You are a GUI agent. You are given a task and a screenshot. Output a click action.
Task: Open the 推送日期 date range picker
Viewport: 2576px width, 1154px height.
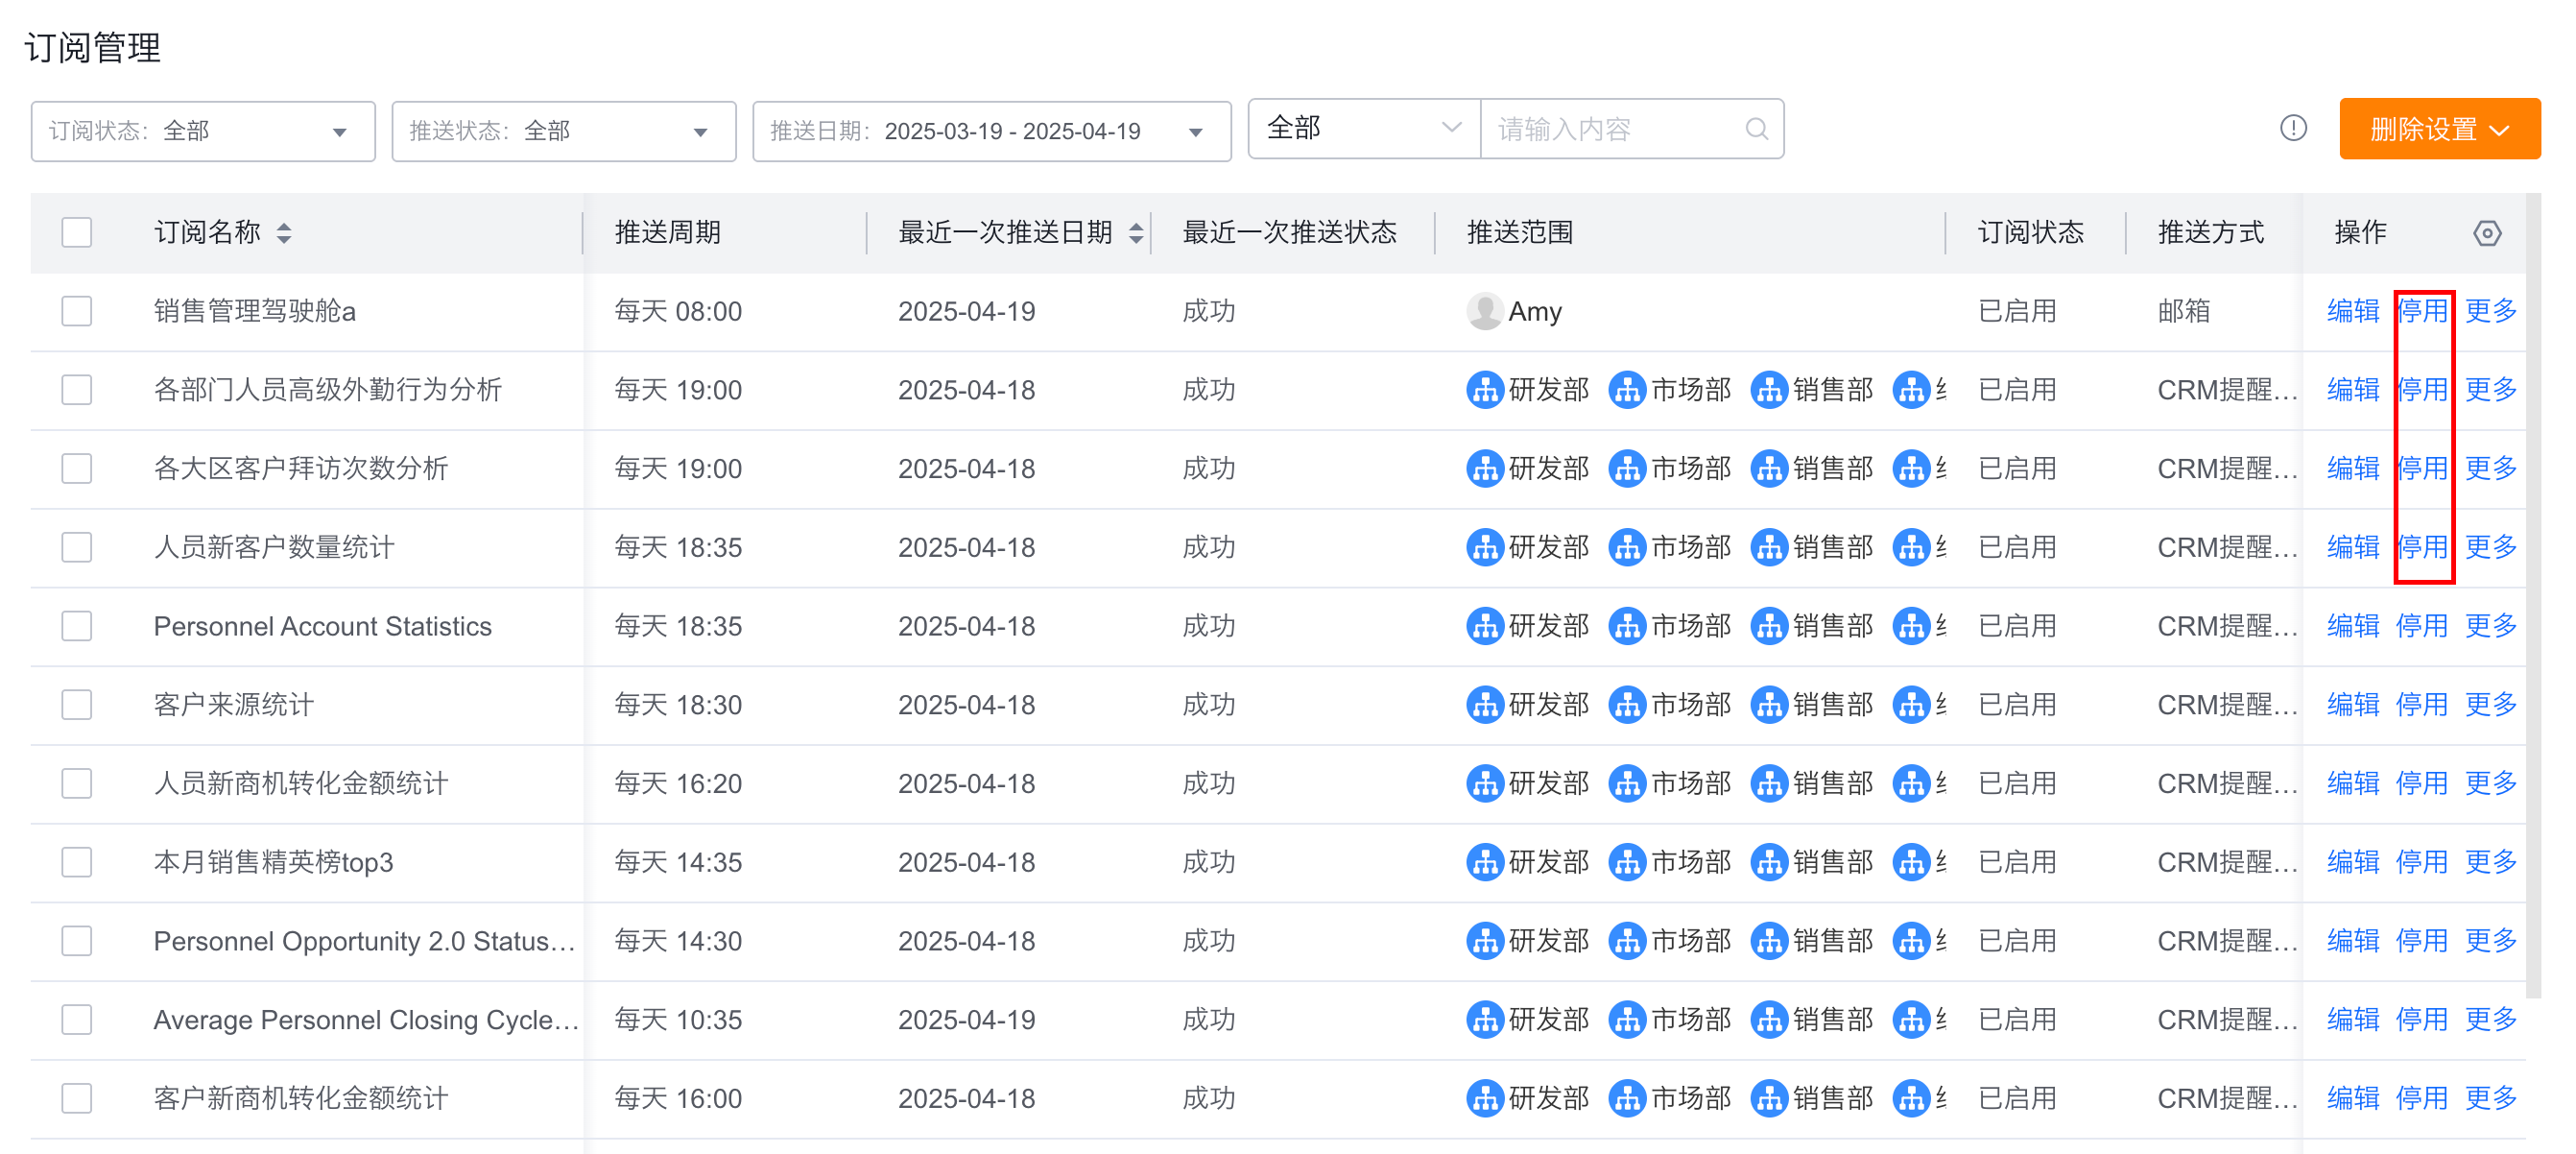coord(991,131)
